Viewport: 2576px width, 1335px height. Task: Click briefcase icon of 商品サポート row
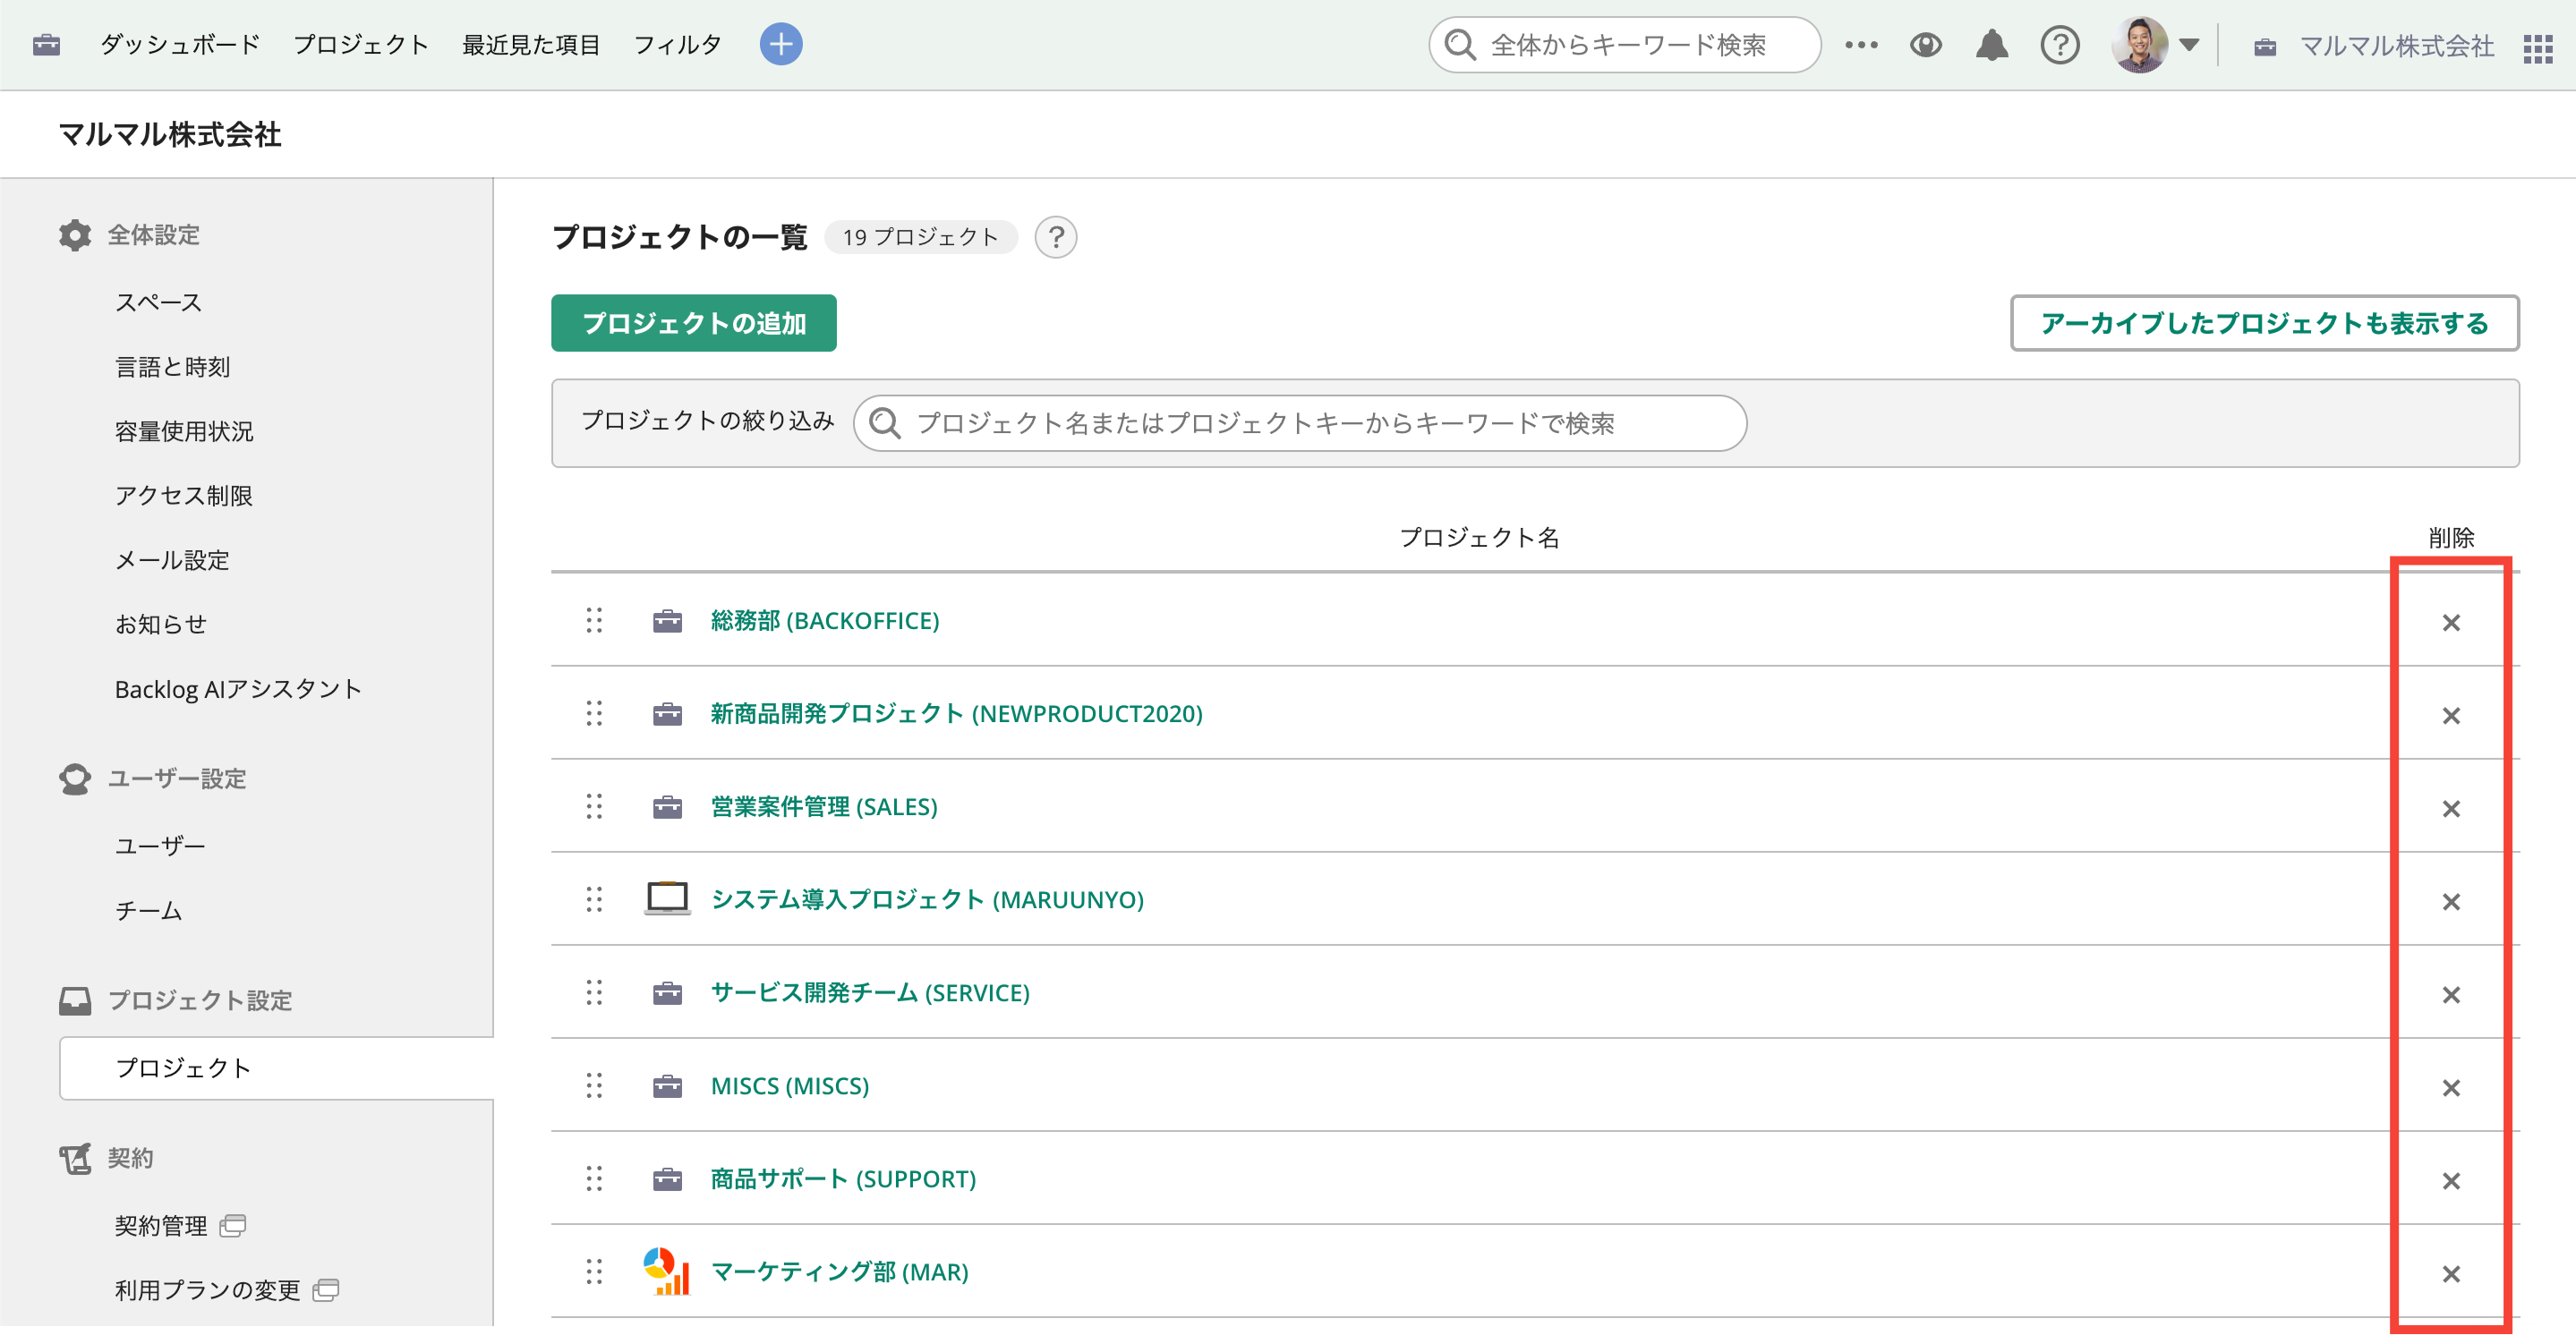point(667,1179)
